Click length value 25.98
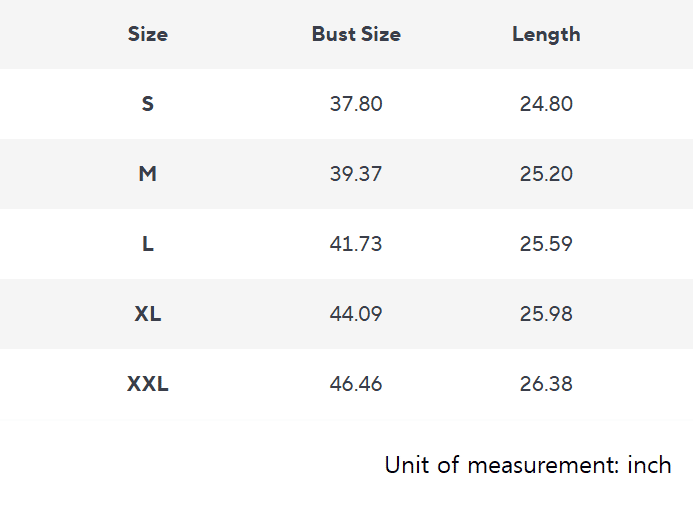693x510 pixels. [x=546, y=314]
